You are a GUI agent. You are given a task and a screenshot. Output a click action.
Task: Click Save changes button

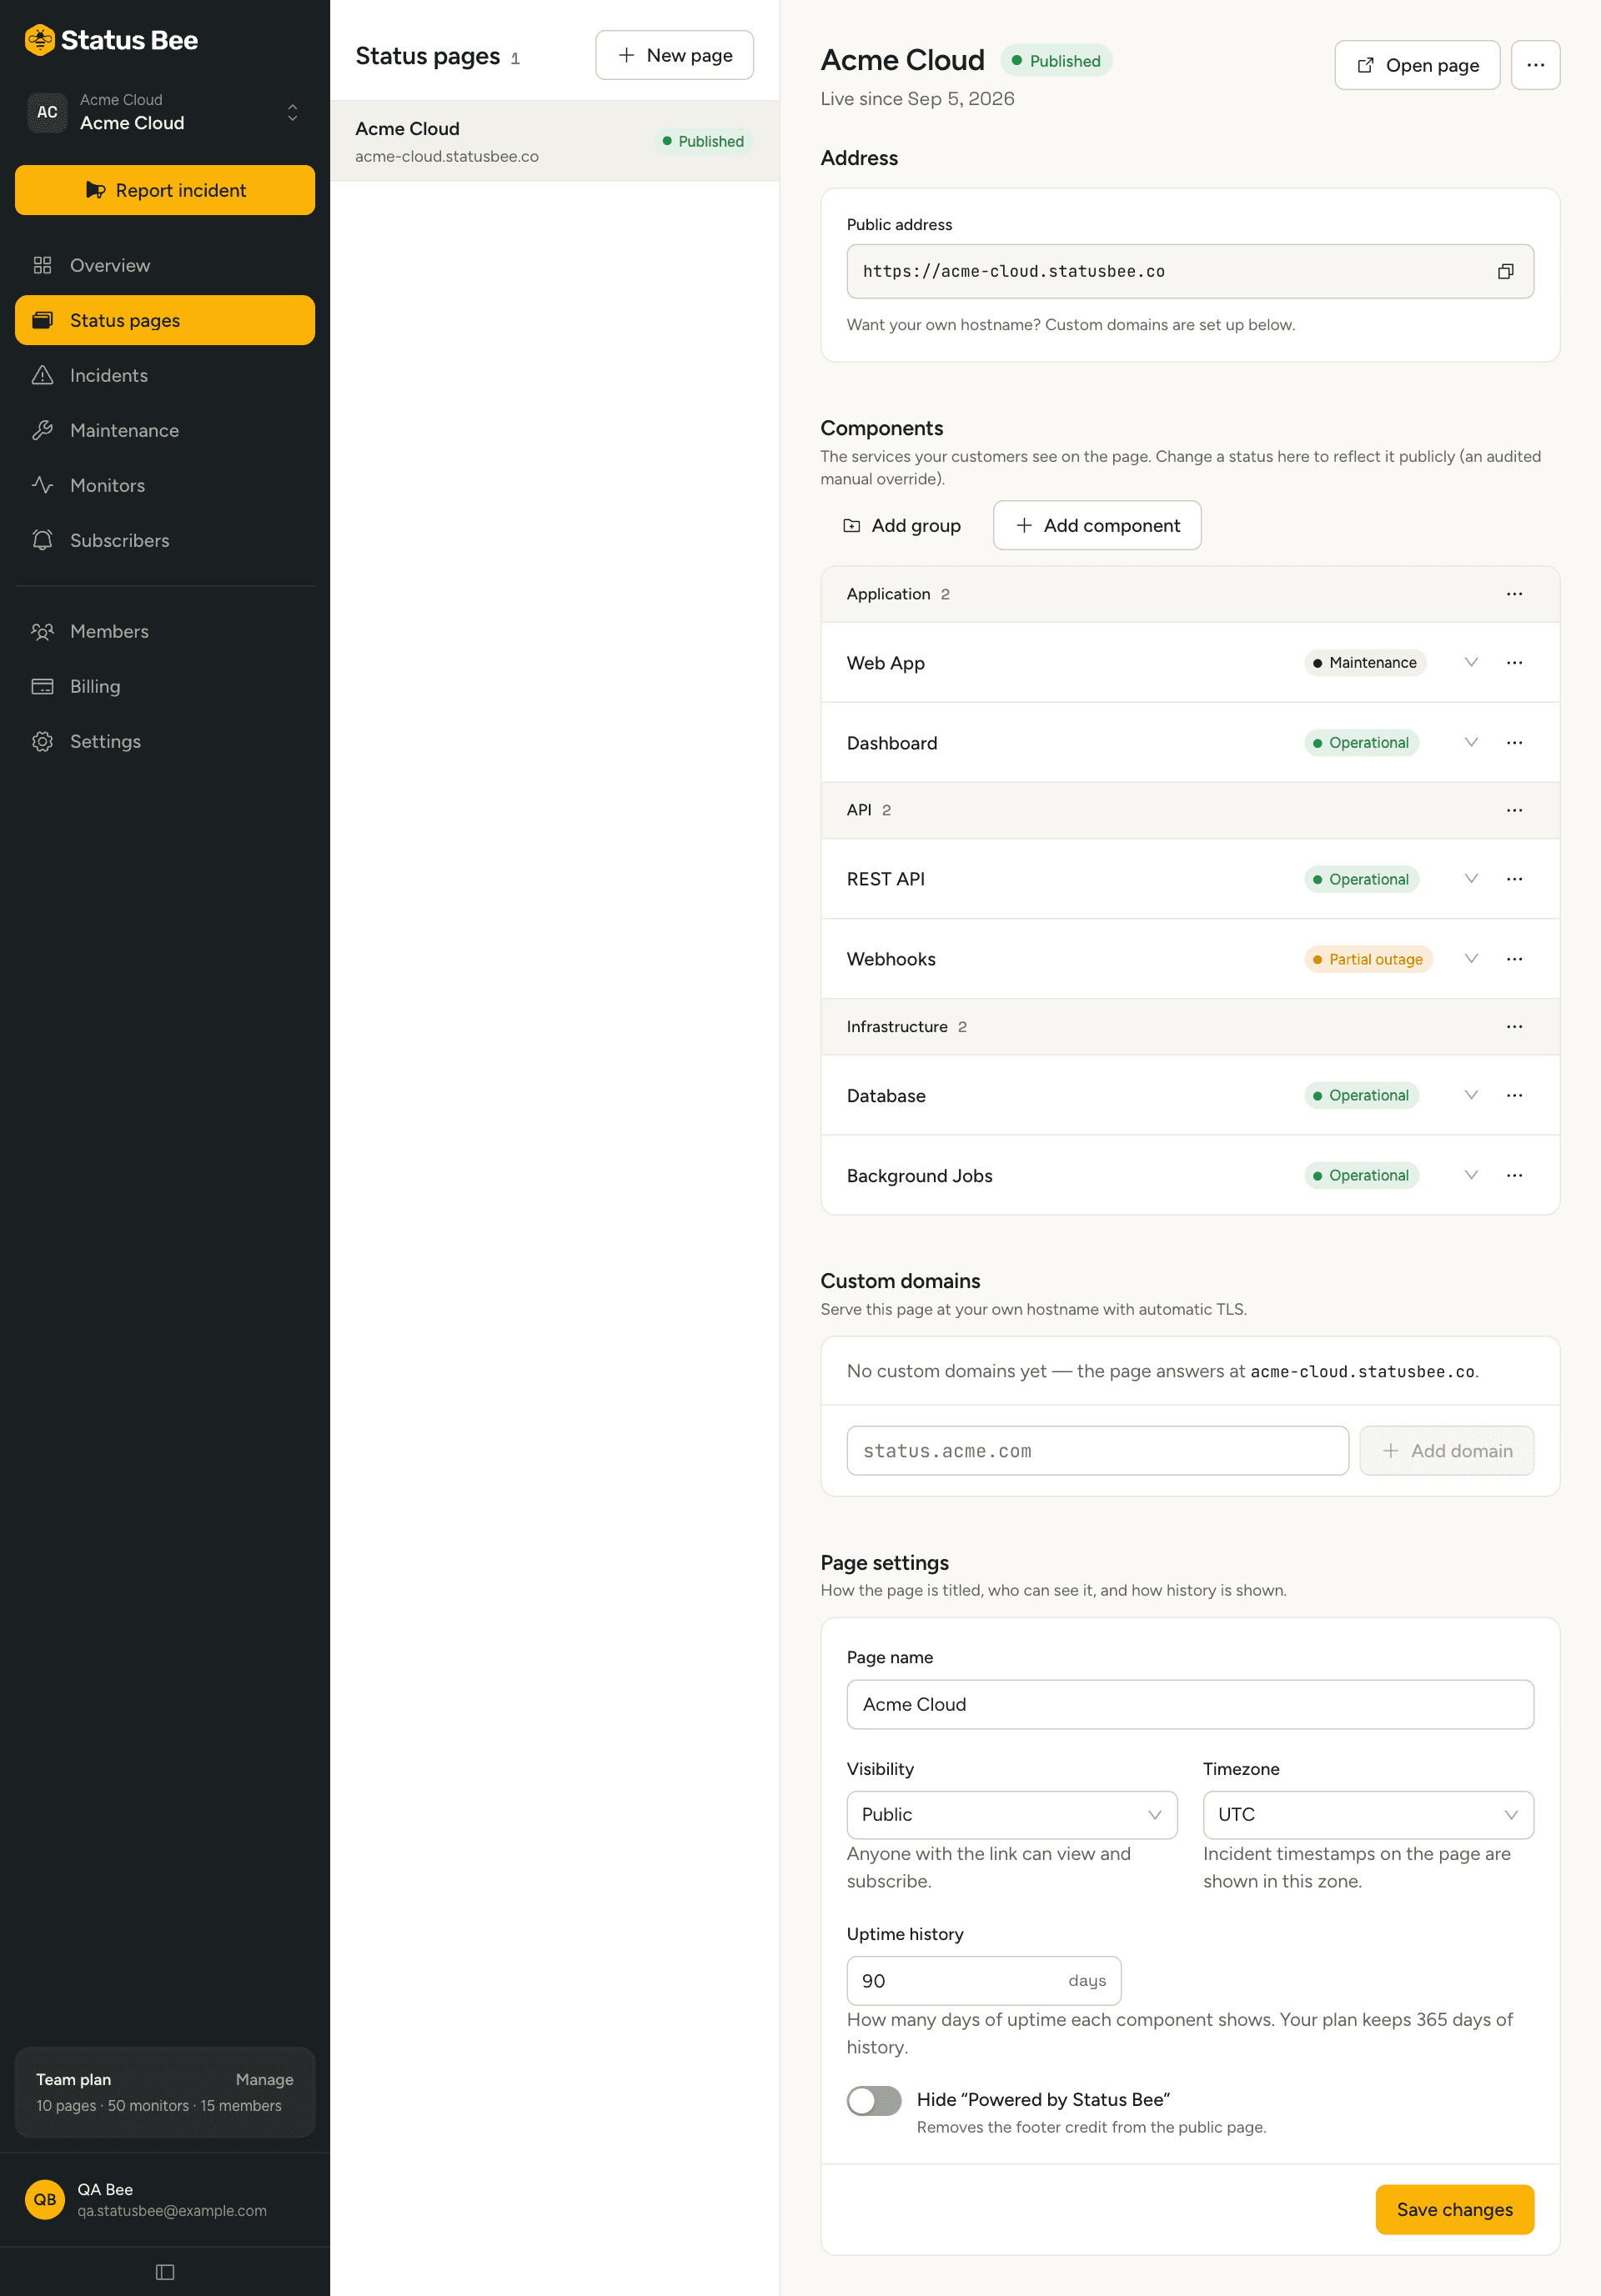[1454, 2209]
